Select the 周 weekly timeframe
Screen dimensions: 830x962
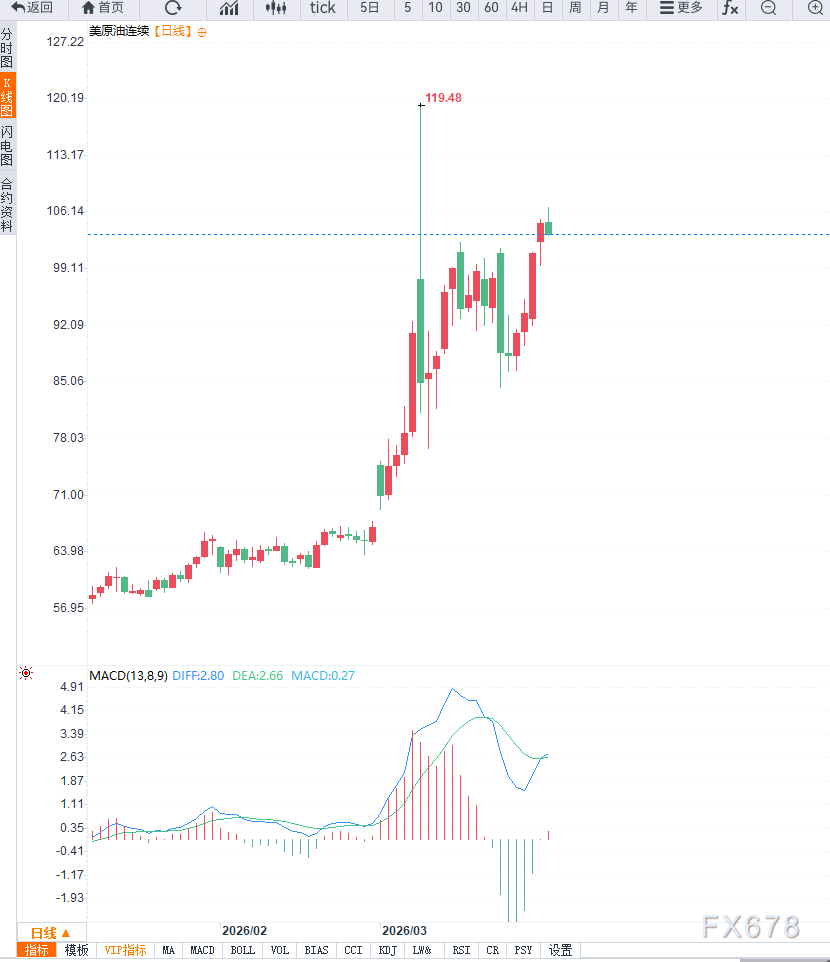(575, 8)
